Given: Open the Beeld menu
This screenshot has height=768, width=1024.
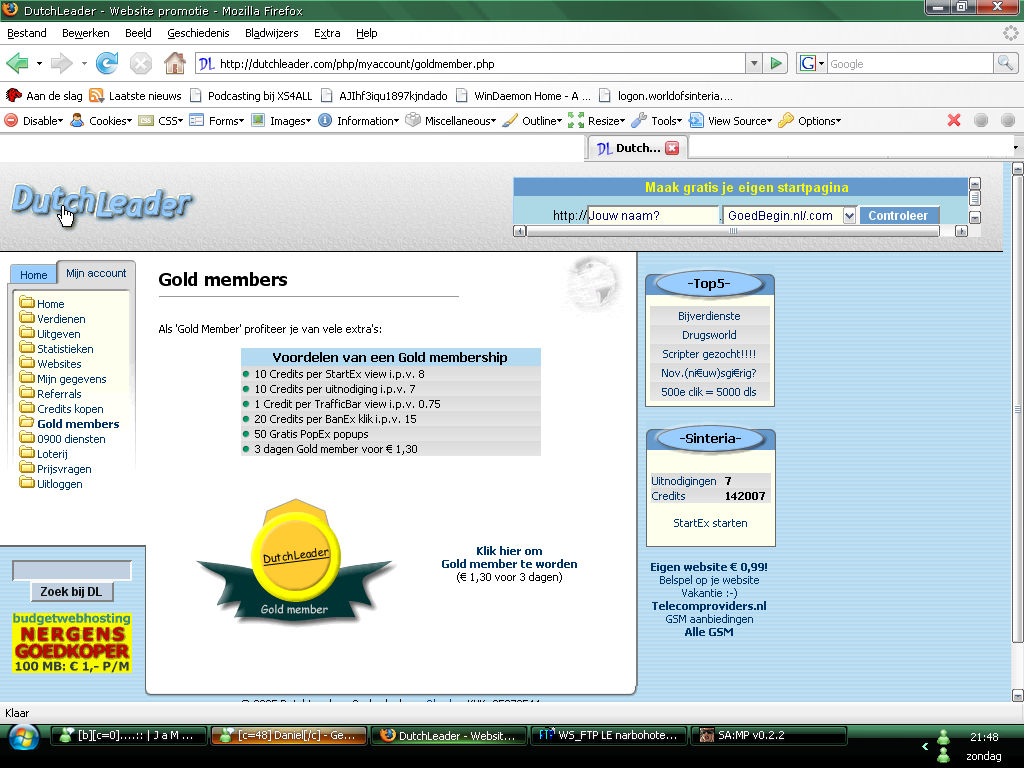Looking at the screenshot, I should 138,33.
